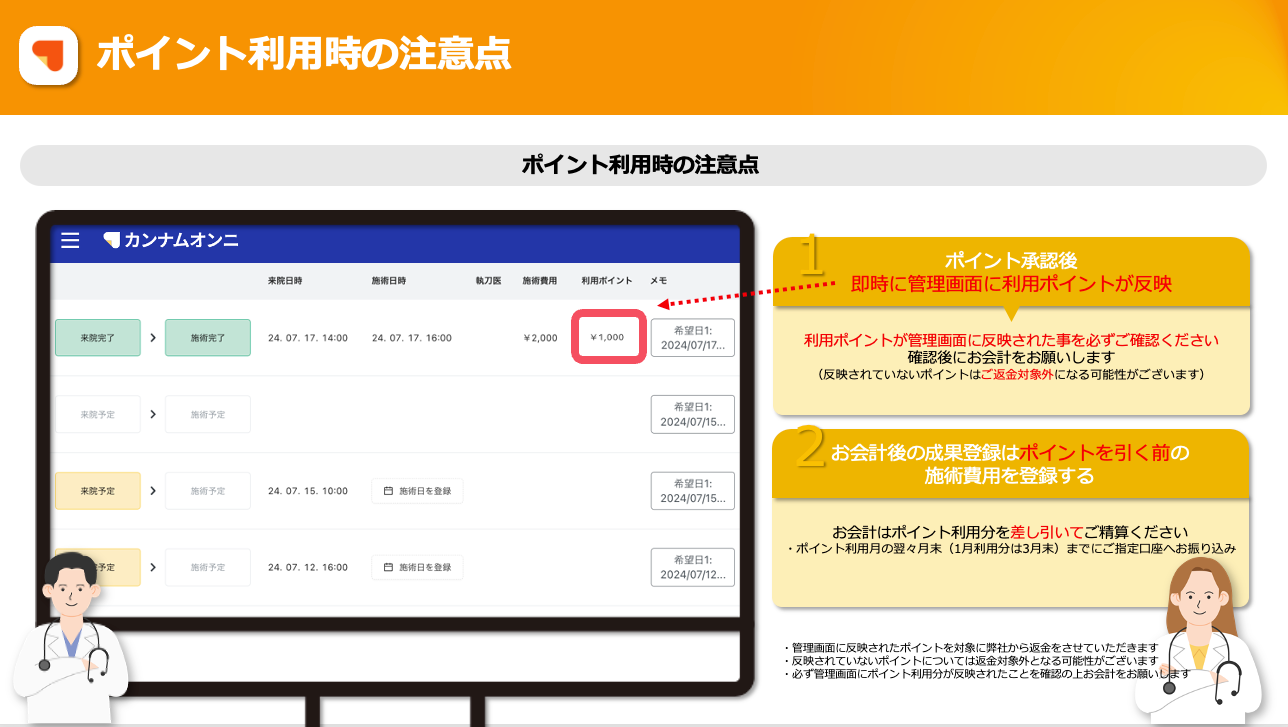Click お会計はポイント利用分を差し引いてご精算ください
The height and width of the screenshot is (727, 1288).
click(1011, 532)
